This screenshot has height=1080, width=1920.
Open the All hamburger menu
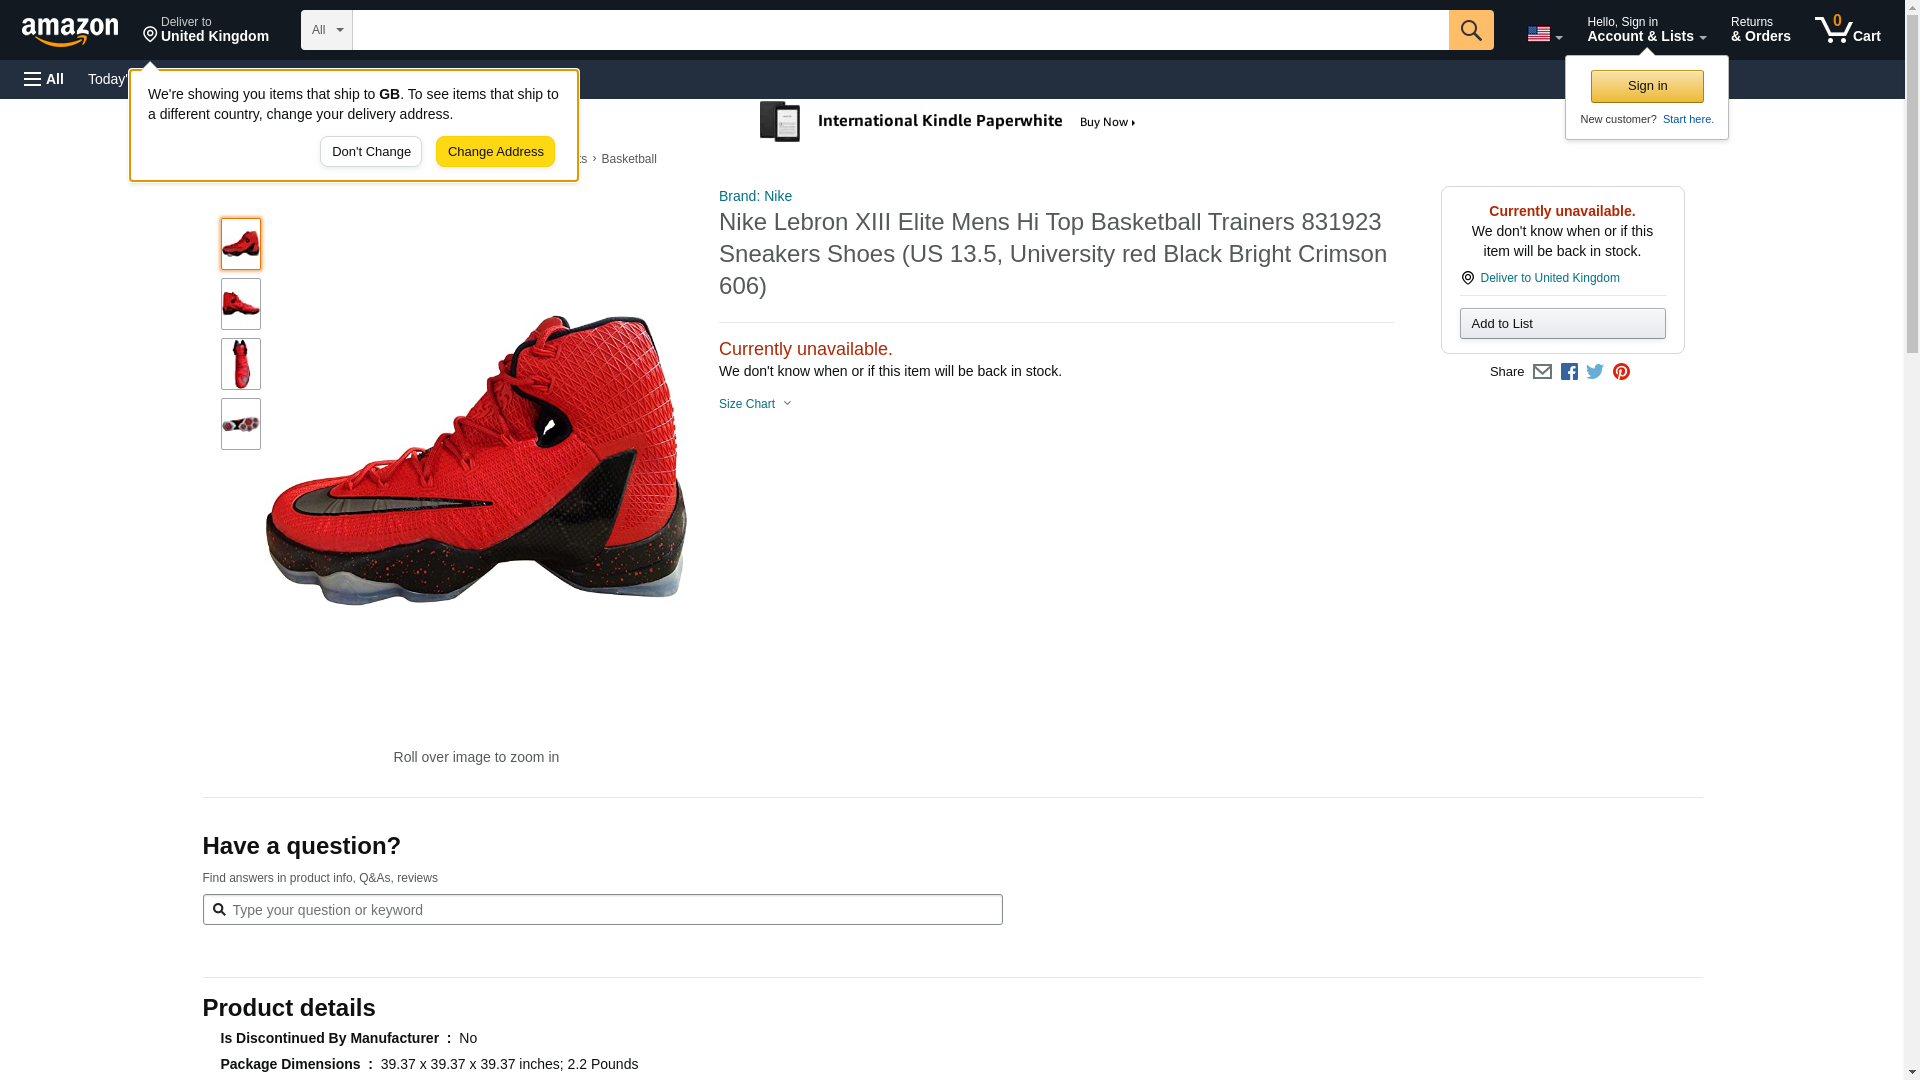point(44,79)
